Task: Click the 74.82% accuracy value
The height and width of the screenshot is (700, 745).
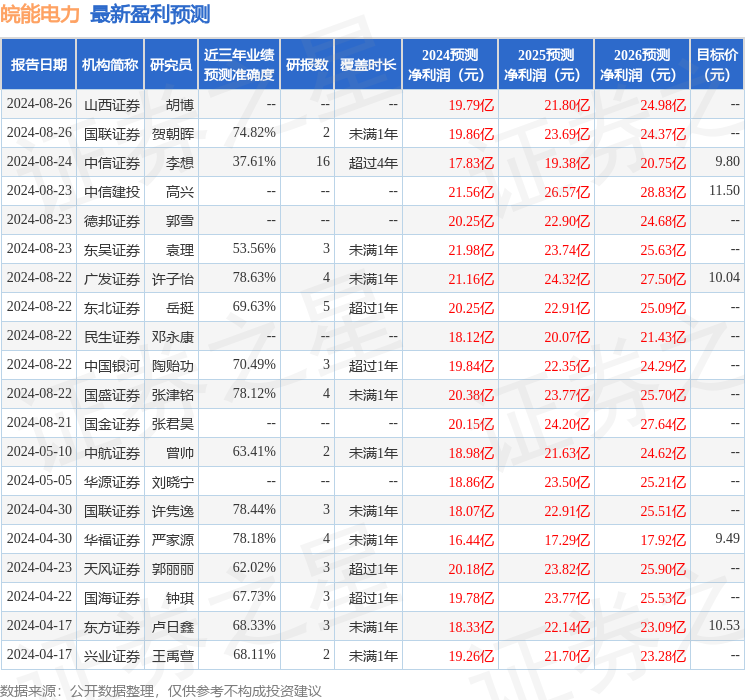Action: coord(254,133)
